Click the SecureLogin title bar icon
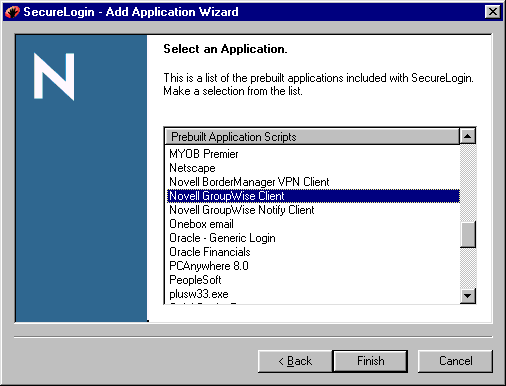Viewport: 506px width, 386px height. [x=12, y=12]
